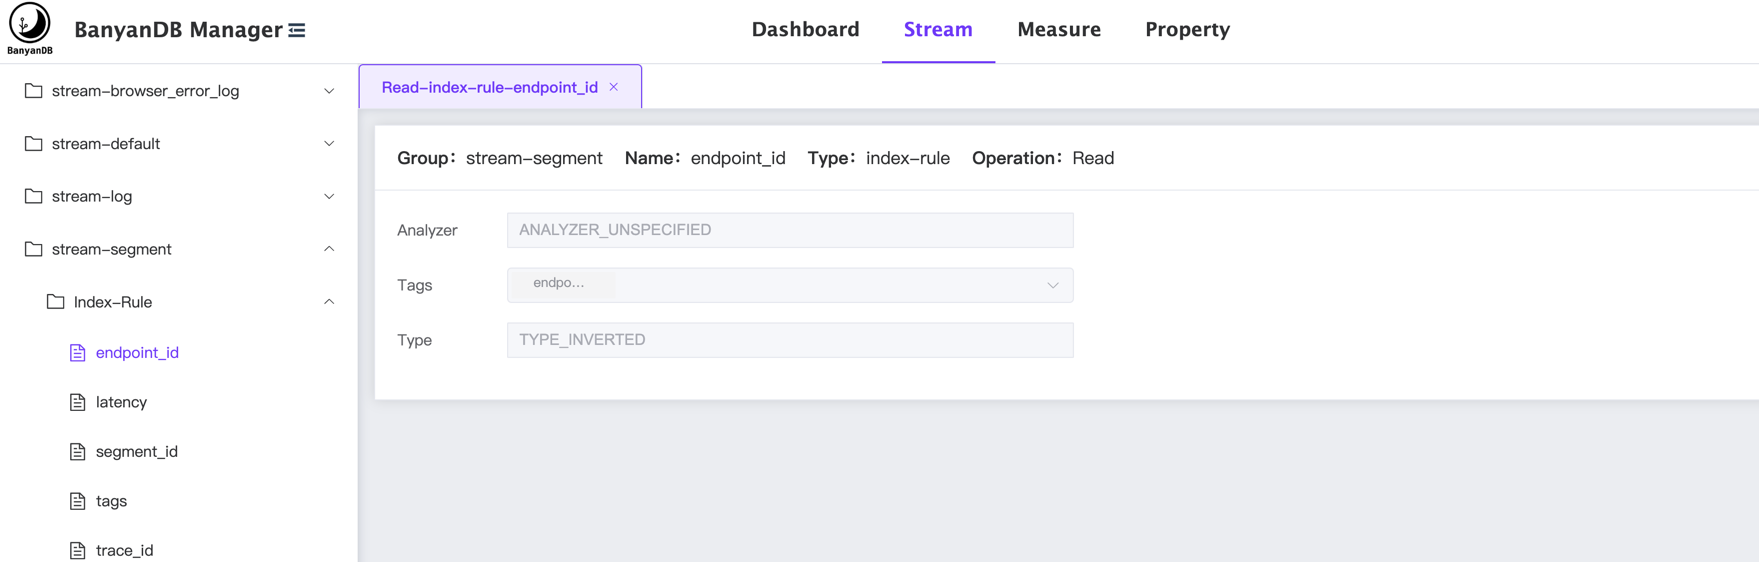Switch to the Dashboard tab
1759x562 pixels.
pyautogui.click(x=805, y=30)
